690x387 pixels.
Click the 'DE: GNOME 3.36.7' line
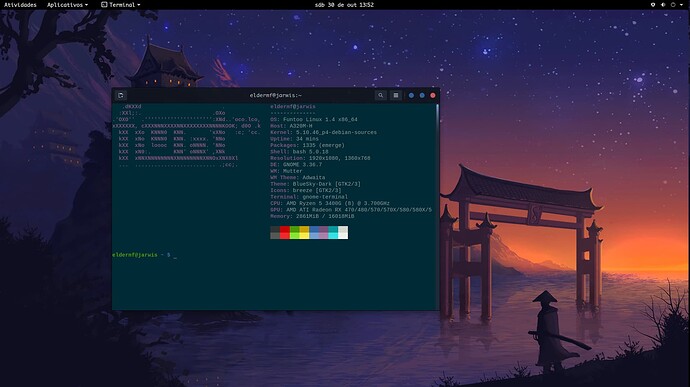296,165
